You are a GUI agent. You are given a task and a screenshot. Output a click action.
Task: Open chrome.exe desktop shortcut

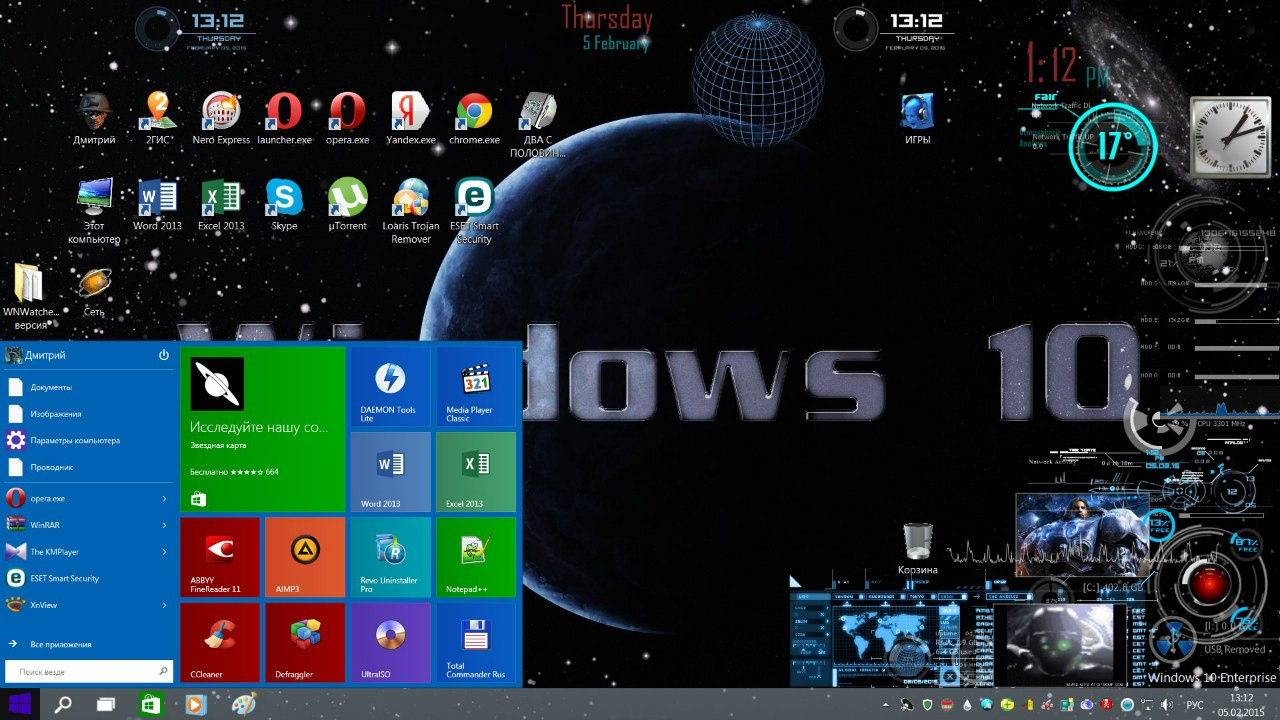click(x=474, y=118)
